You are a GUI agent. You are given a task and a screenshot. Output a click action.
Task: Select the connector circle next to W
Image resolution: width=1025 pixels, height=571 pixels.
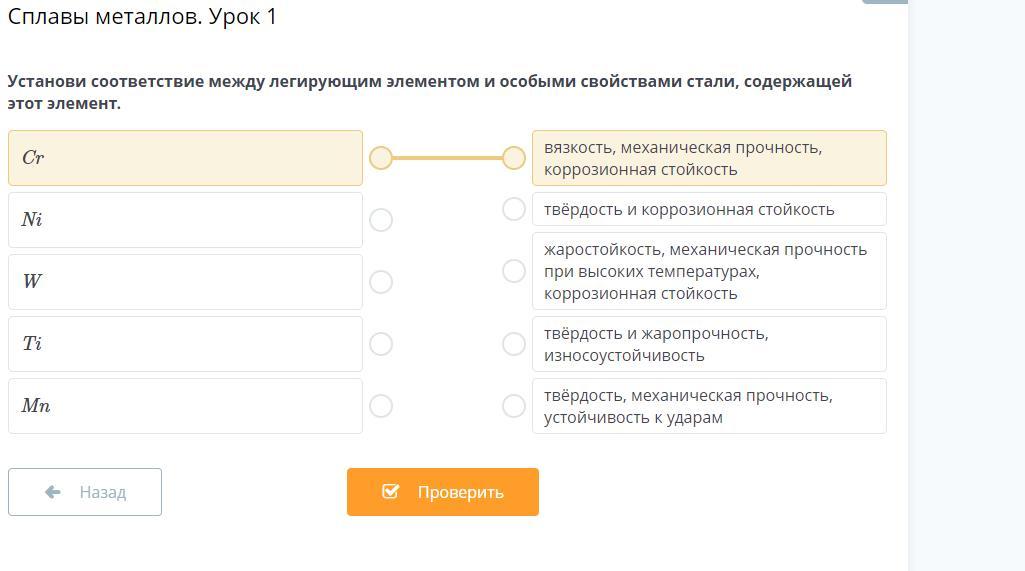coord(381,282)
